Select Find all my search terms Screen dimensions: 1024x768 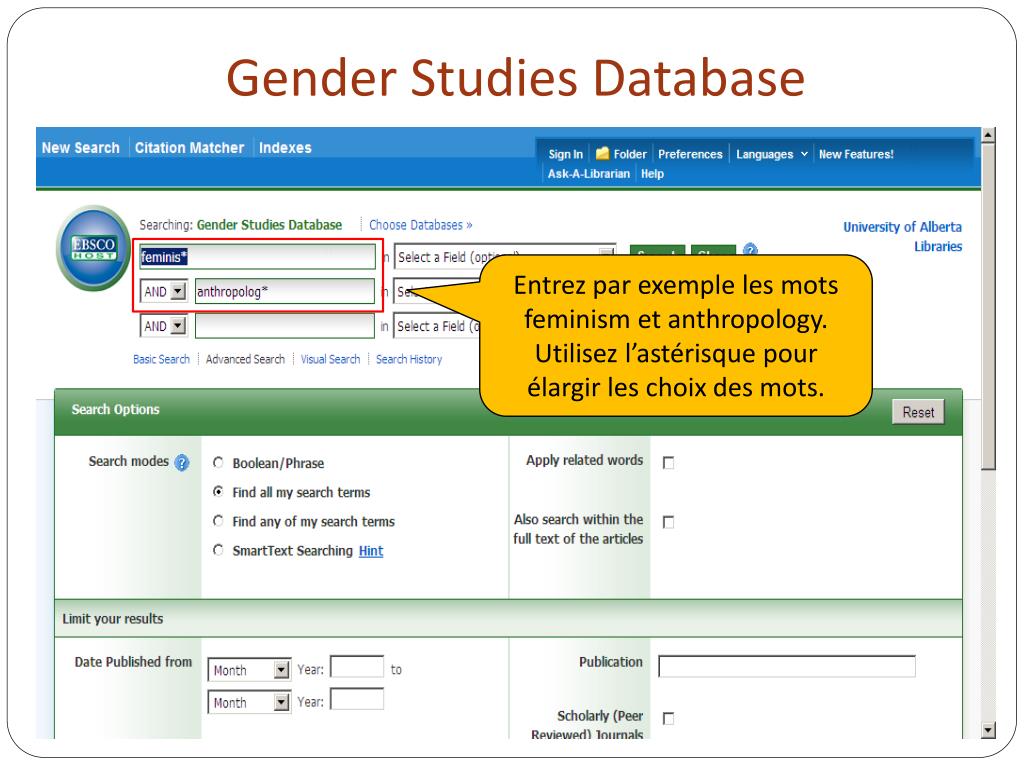[218, 492]
